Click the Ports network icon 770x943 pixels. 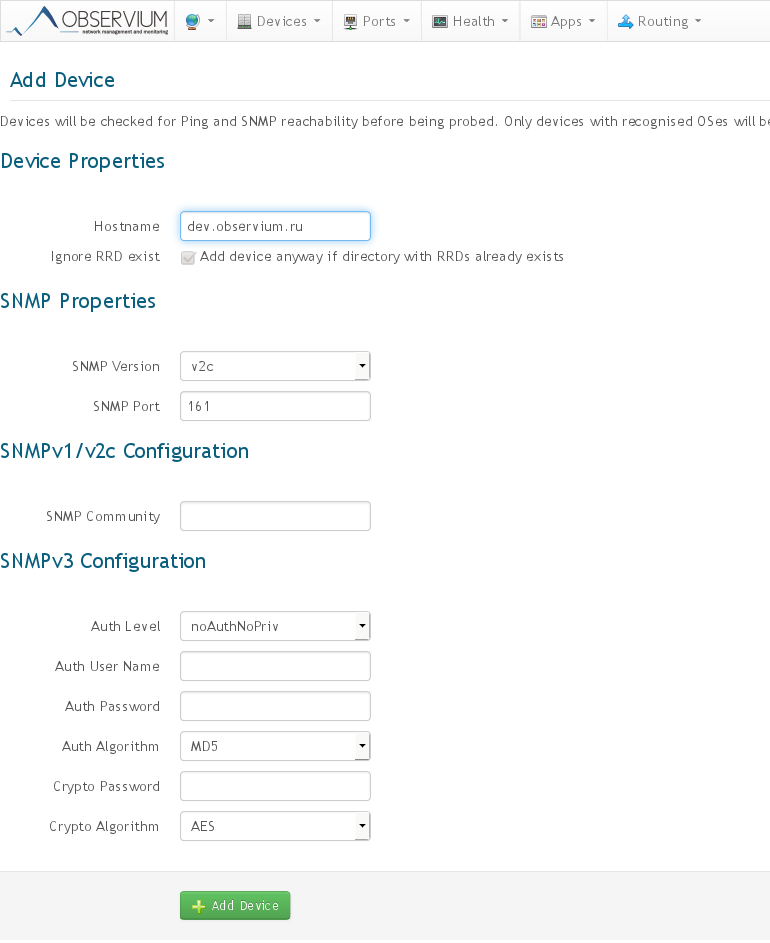[x=350, y=21]
